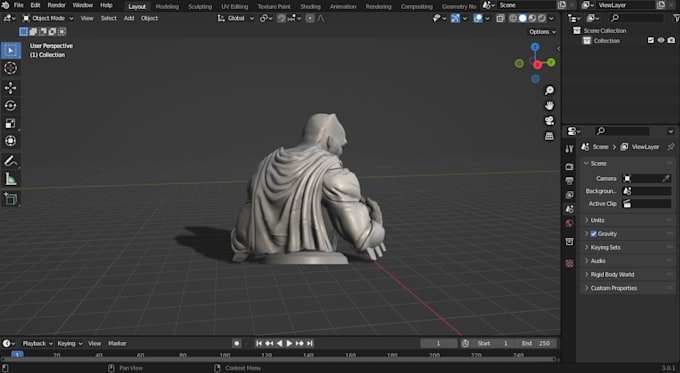This screenshot has width=680, height=373.
Task: Click the Blender logo menu icon
Action: (5, 5)
